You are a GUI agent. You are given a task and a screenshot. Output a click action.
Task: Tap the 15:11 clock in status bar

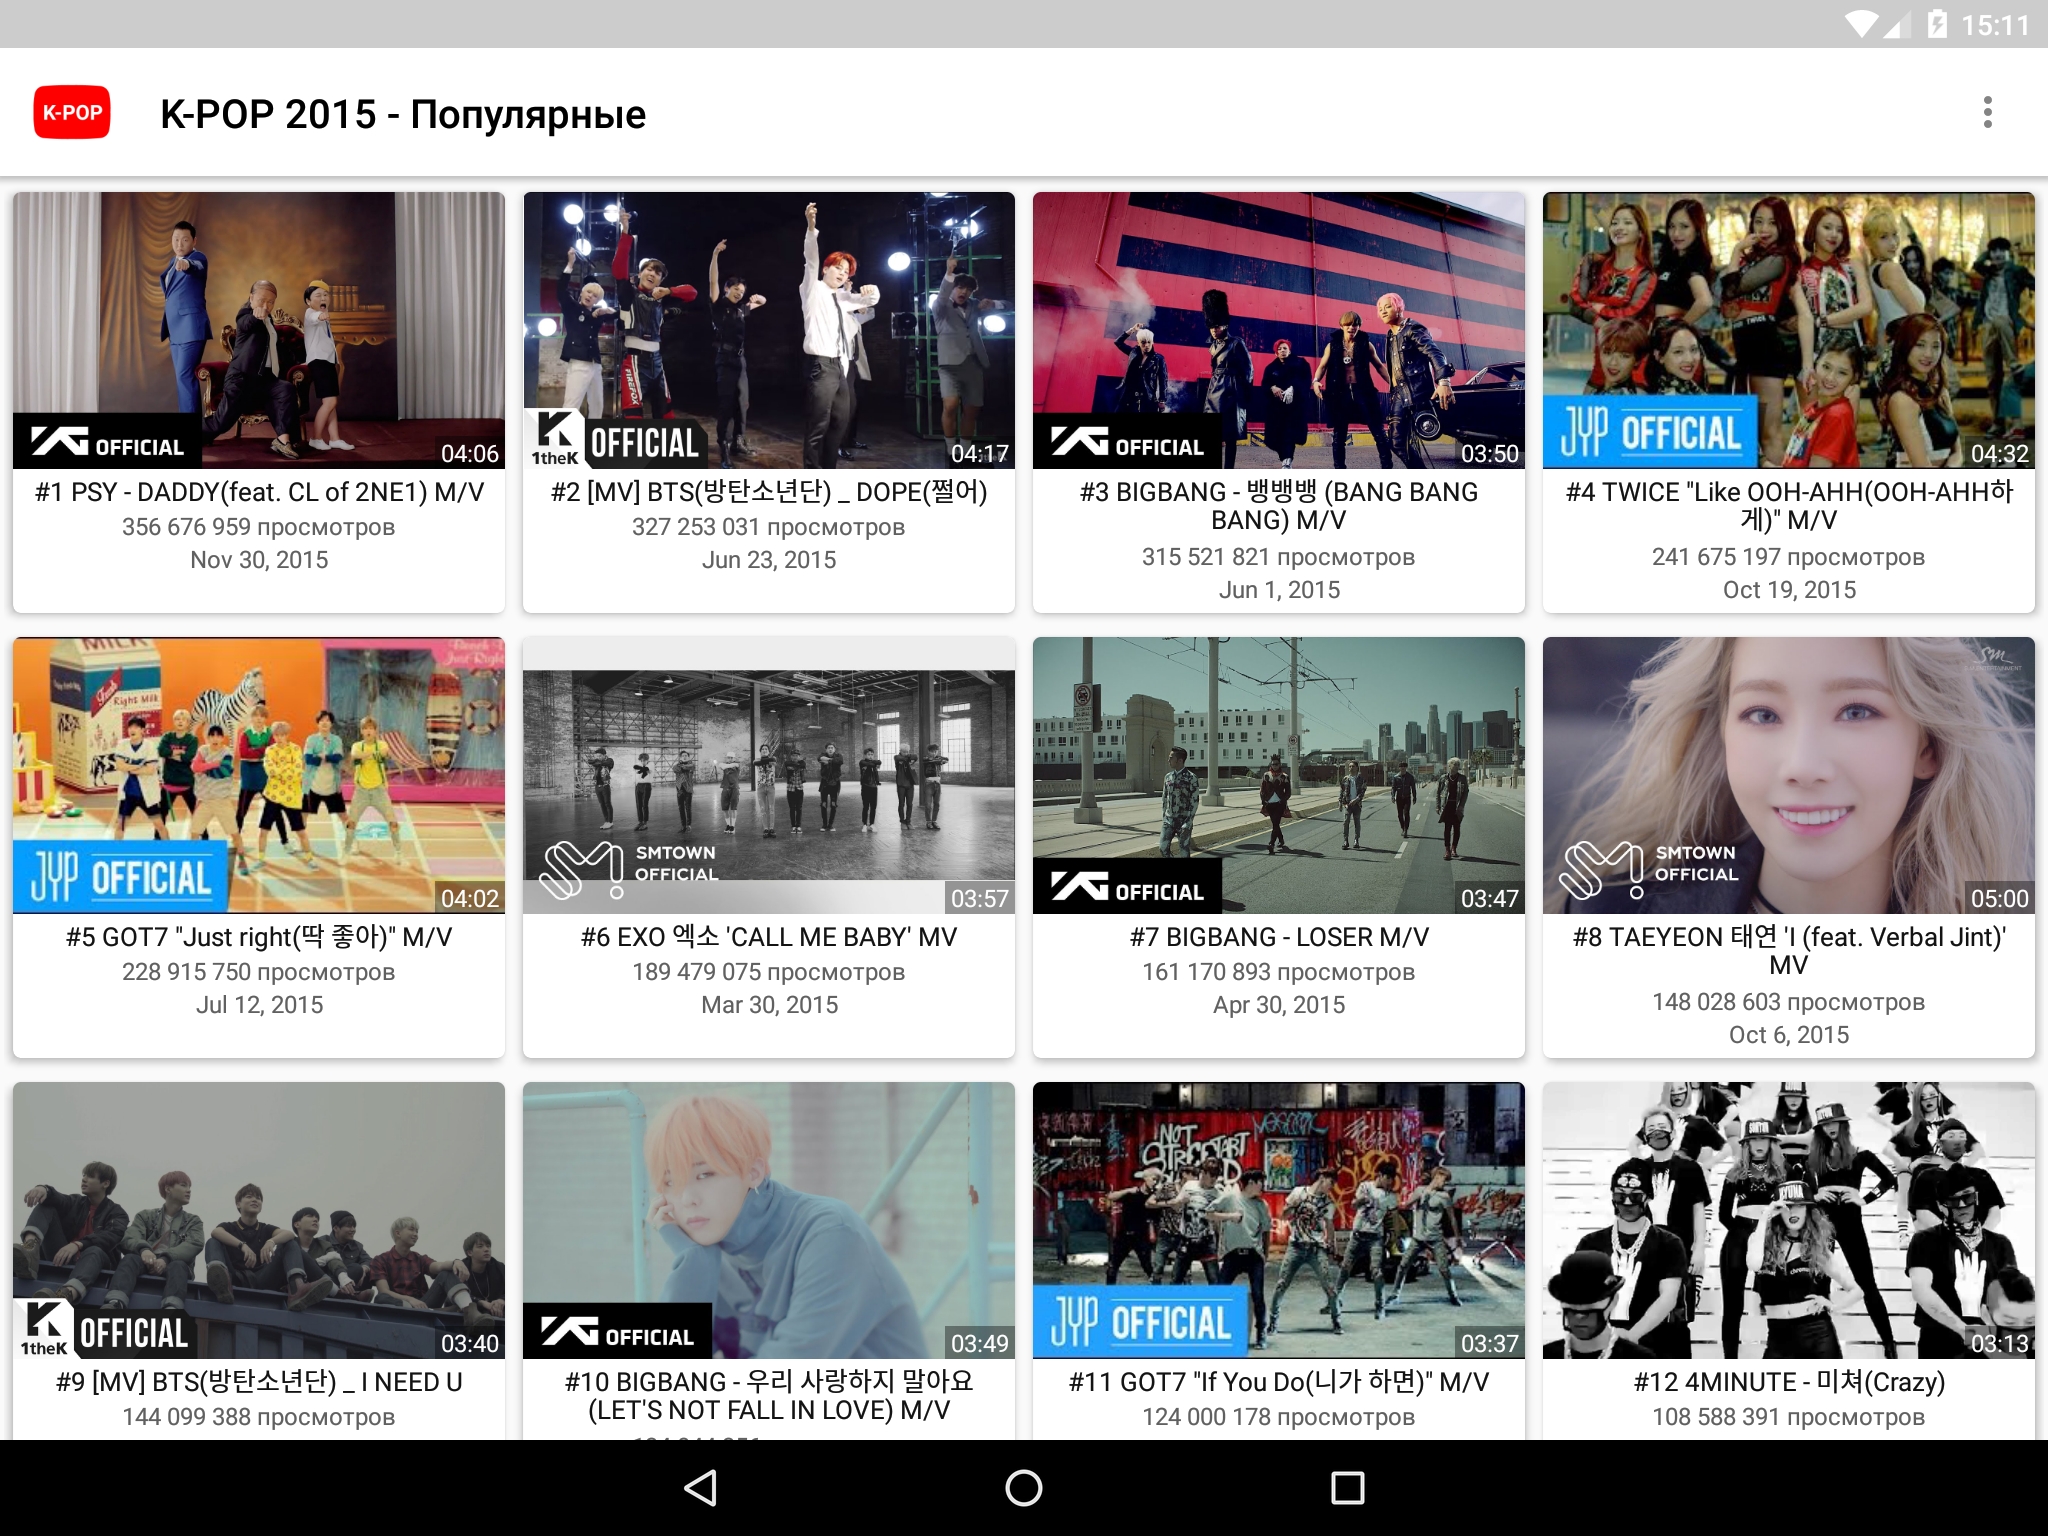click(x=1995, y=25)
